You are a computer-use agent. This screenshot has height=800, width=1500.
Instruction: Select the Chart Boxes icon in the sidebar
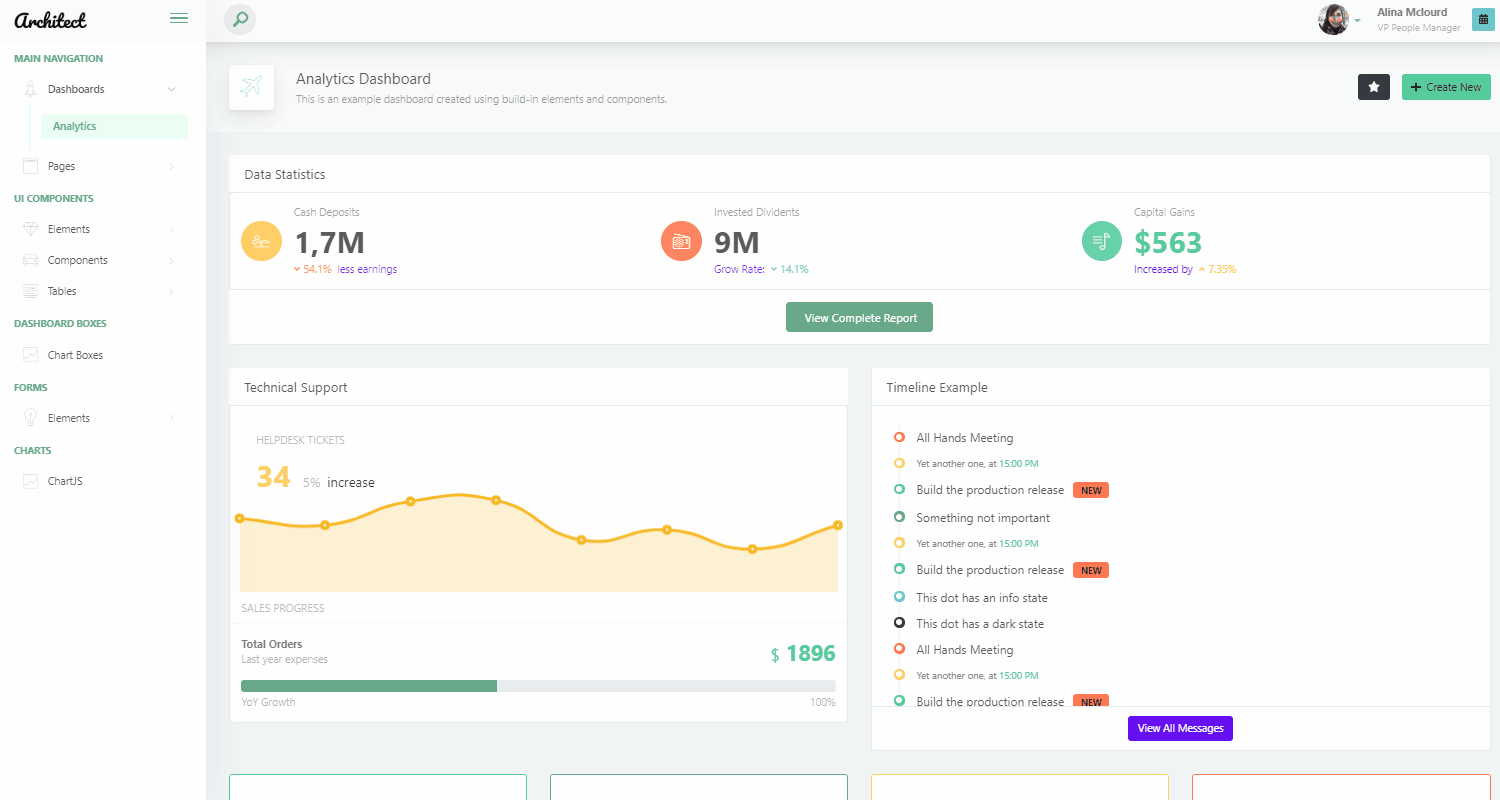(31, 354)
